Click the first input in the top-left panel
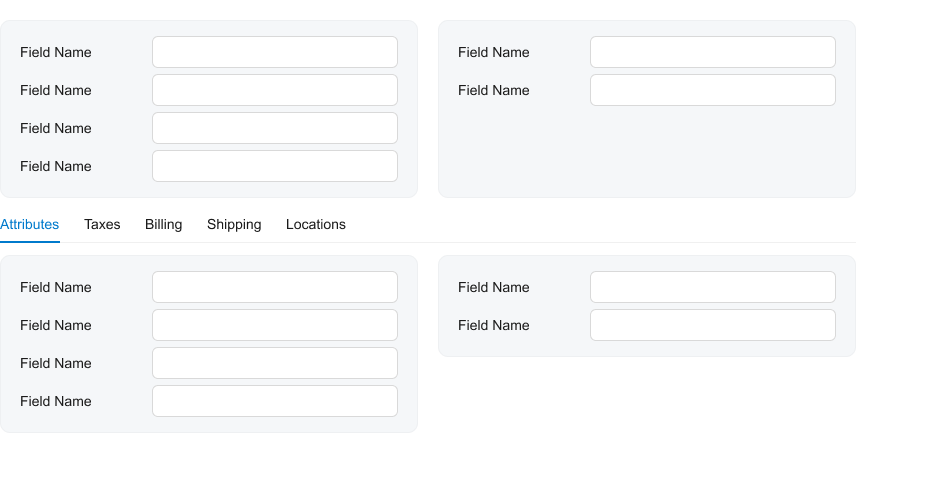 [275, 52]
